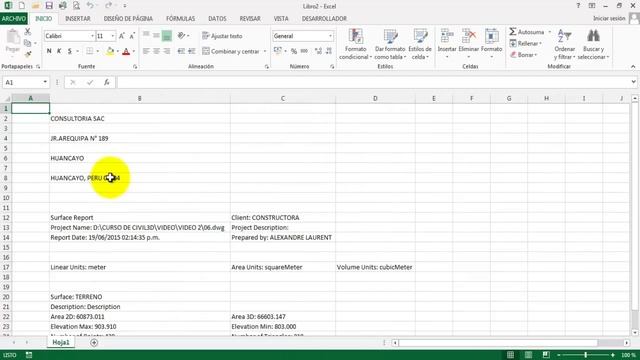Toggle bottom vertical alignment
Viewport: 640px width, 360px height.
click(167, 36)
